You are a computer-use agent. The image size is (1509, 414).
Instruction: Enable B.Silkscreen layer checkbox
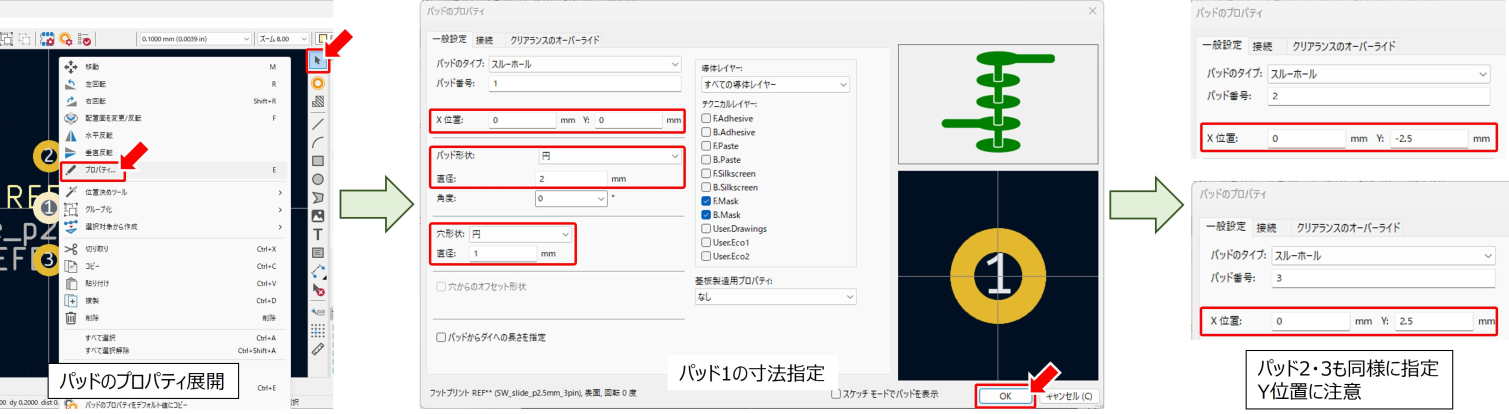coord(705,186)
